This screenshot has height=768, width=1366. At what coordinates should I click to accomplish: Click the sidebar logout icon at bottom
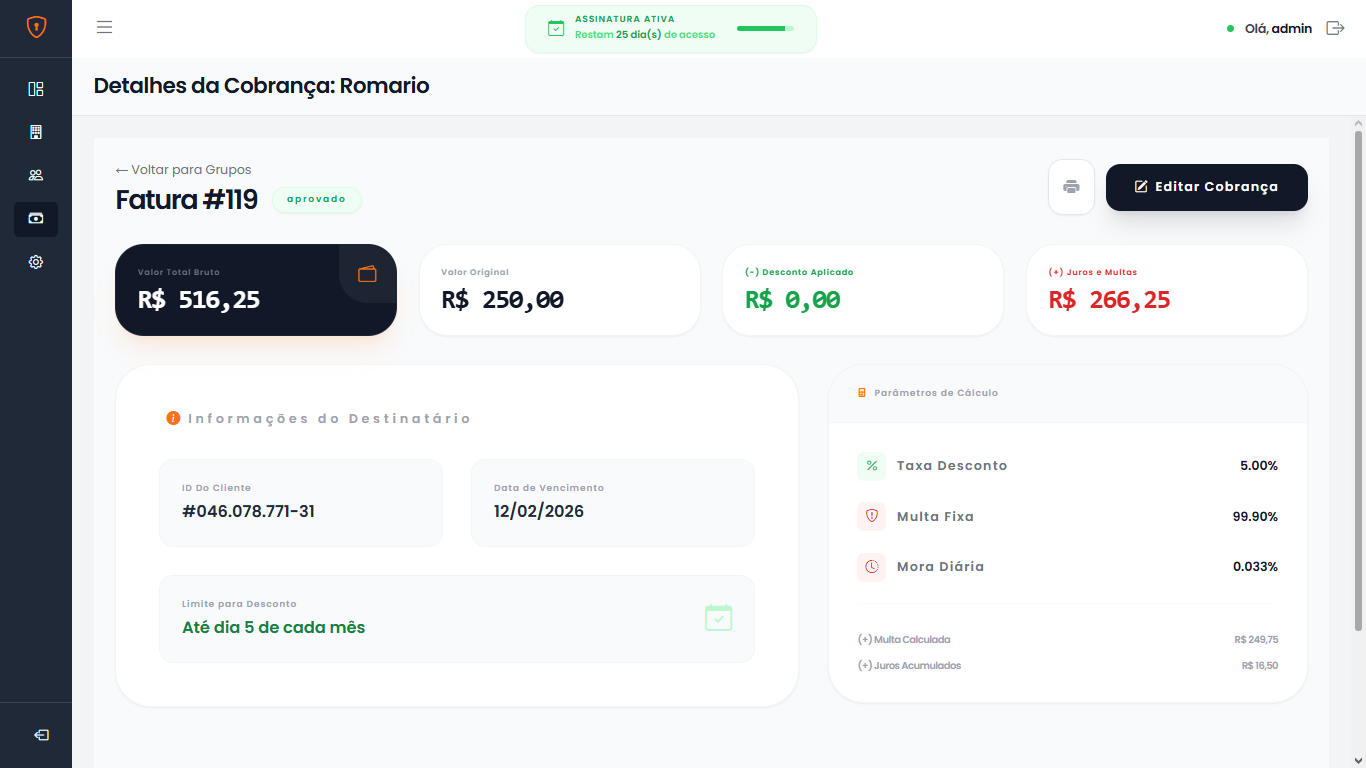41,735
